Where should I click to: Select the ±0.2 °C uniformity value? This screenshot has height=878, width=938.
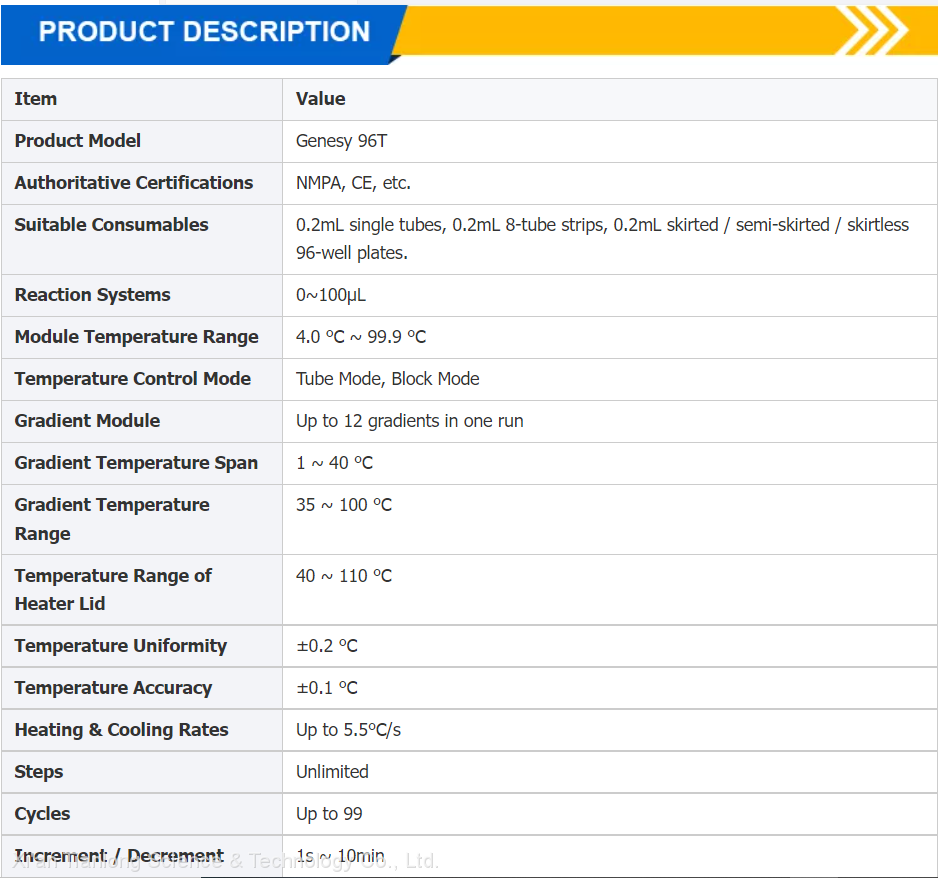(326, 646)
